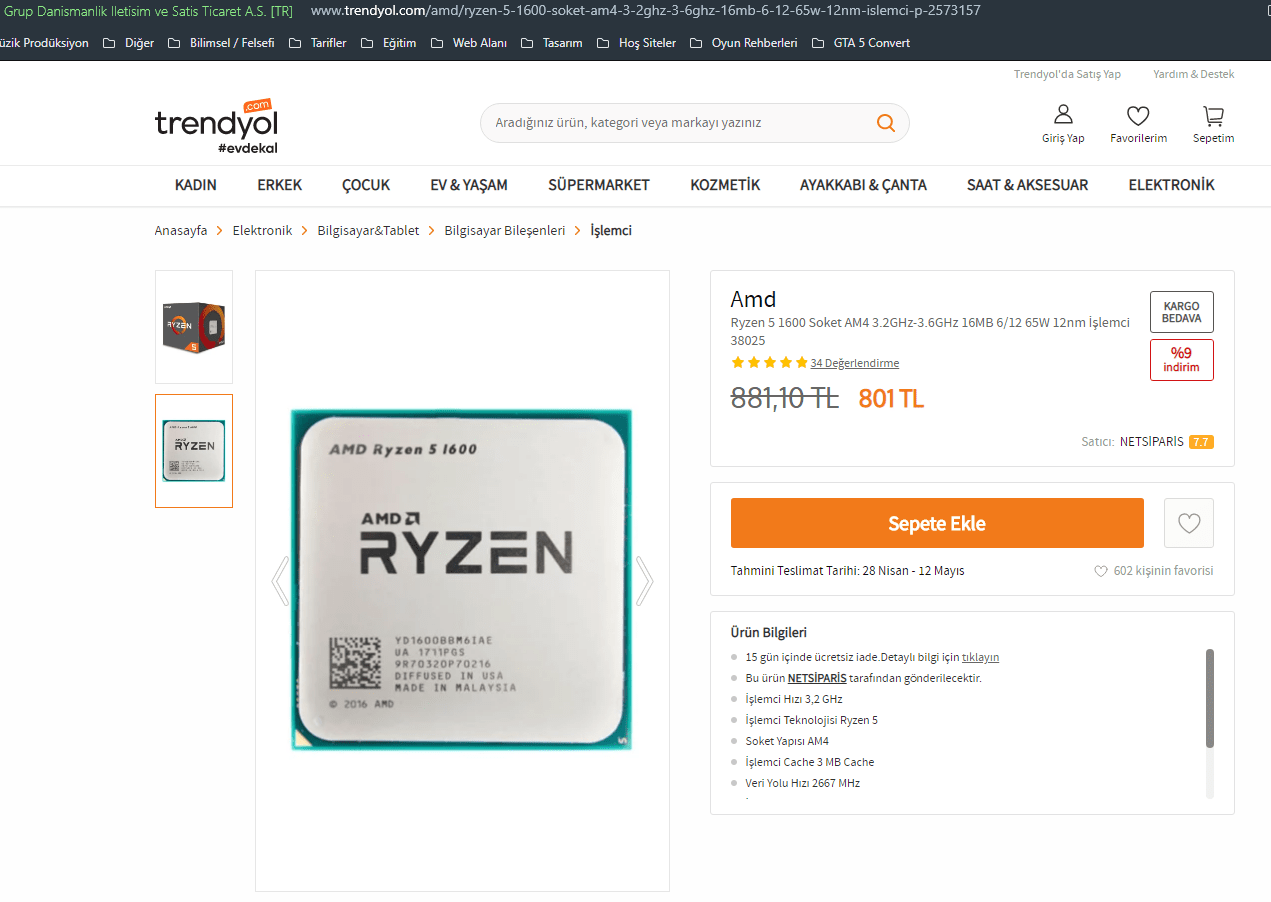Screen dimensions: 1271x902
Task: Go to Anasayfa breadcrumb
Action: point(181,231)
